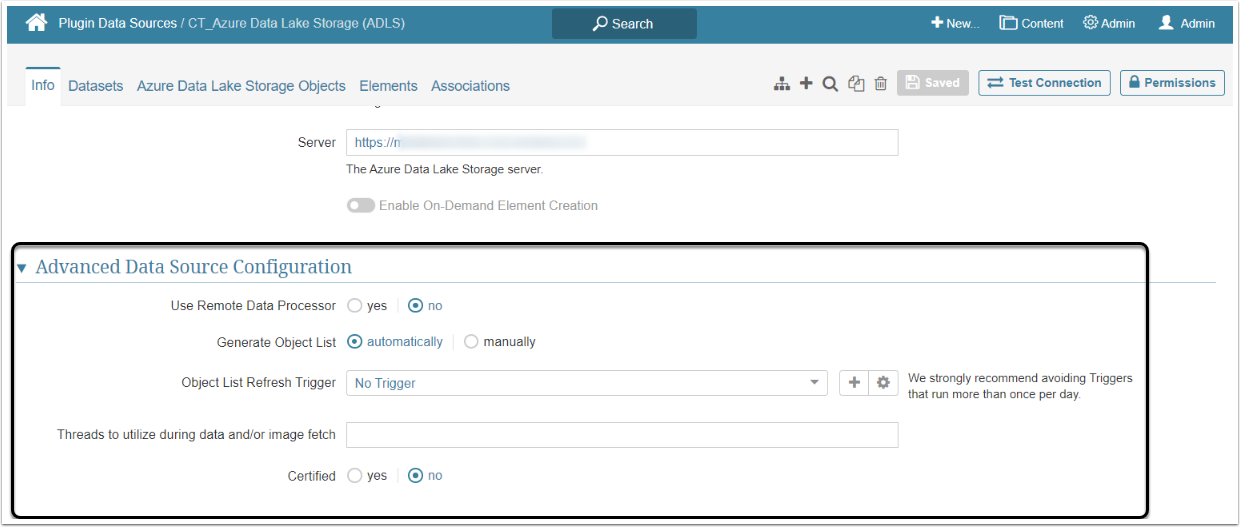
Task: Click the magnifier search icon in toolbar
Action: pos(830,84)
